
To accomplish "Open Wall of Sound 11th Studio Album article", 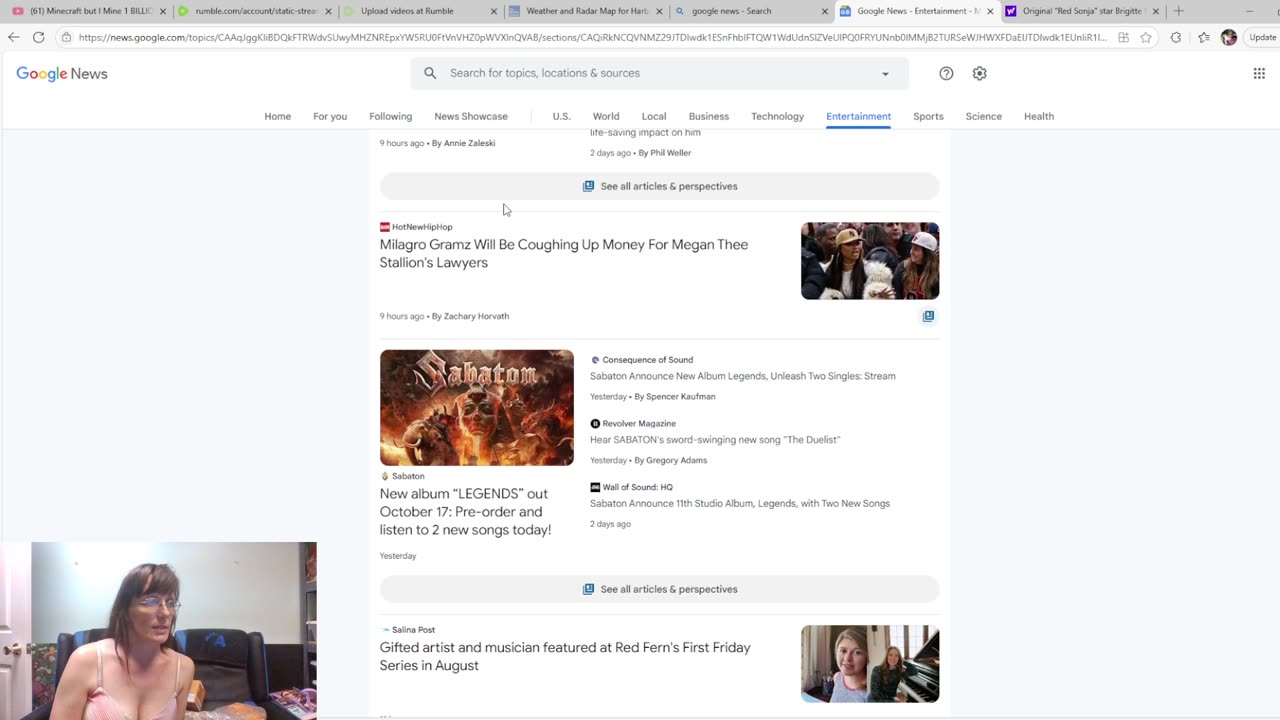I will point(740,504).
